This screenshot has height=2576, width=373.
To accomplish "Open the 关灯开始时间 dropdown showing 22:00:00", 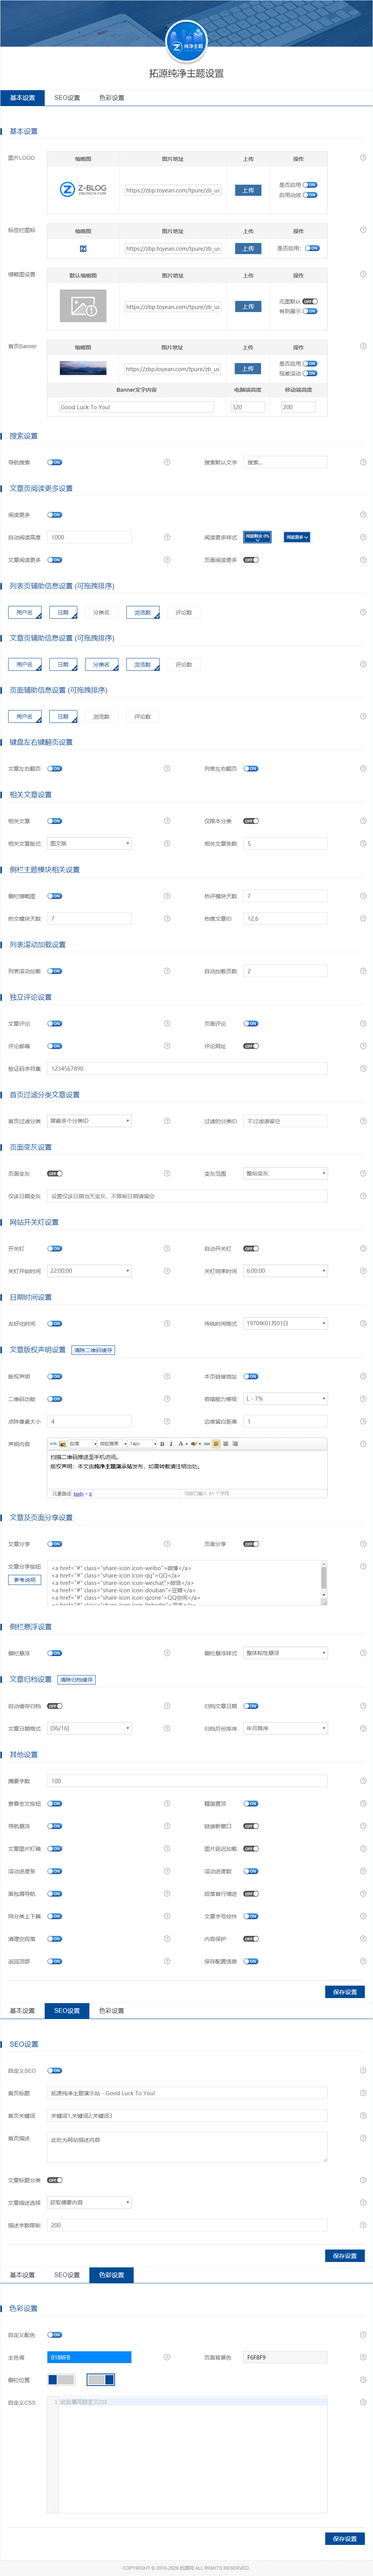I will click(89, 1271).
